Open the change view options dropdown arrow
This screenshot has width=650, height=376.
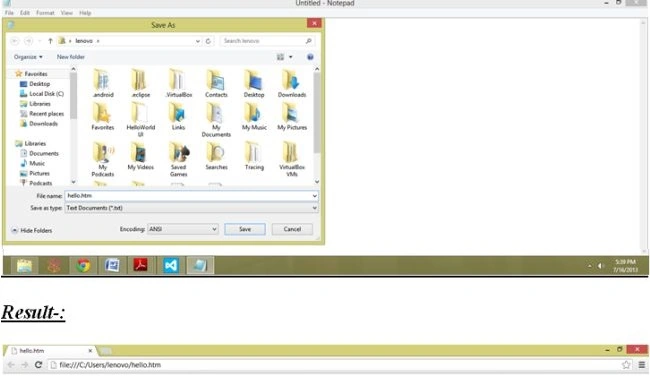(x=291, y=57)
